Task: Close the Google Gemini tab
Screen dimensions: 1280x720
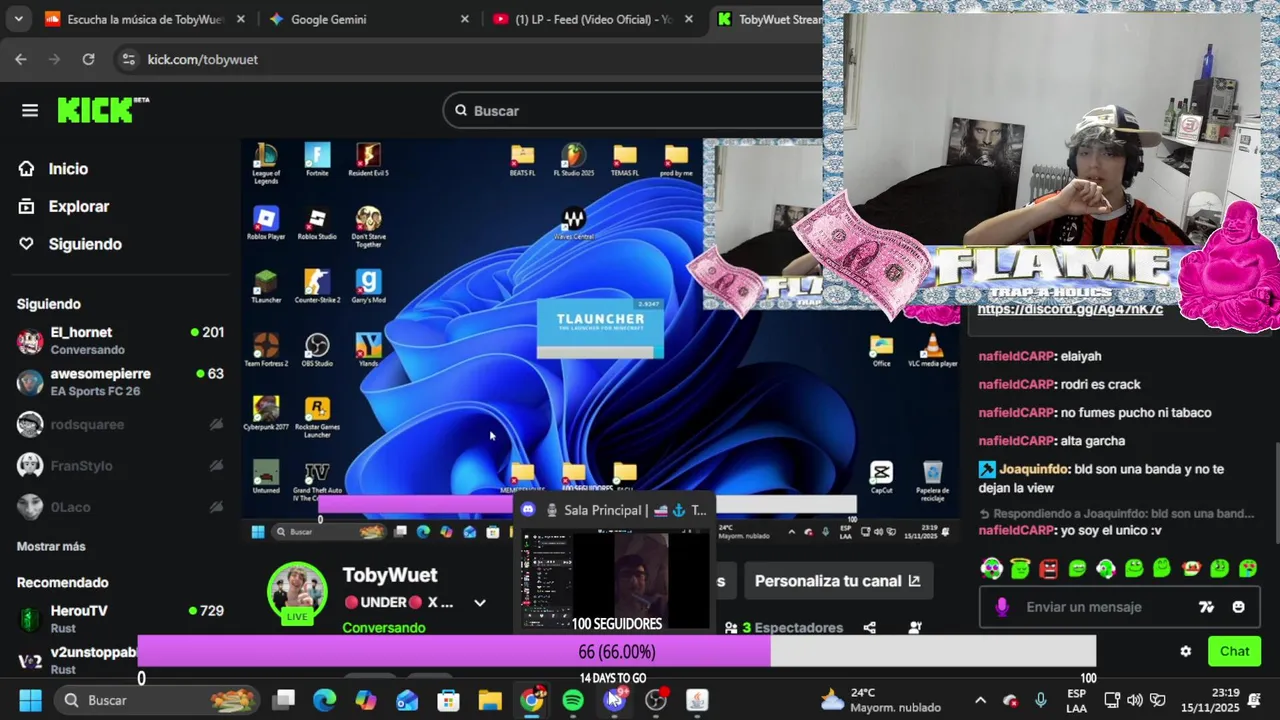Action: coord(464,19)
